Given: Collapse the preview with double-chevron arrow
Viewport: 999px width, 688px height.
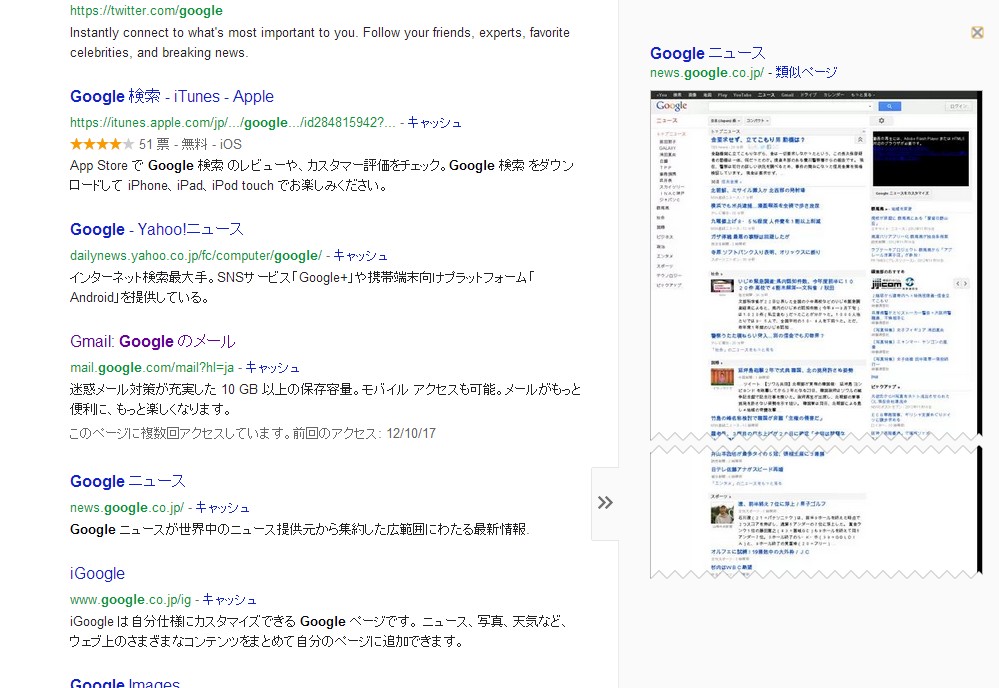Looking at the screenshot, I should click(605, 503).
